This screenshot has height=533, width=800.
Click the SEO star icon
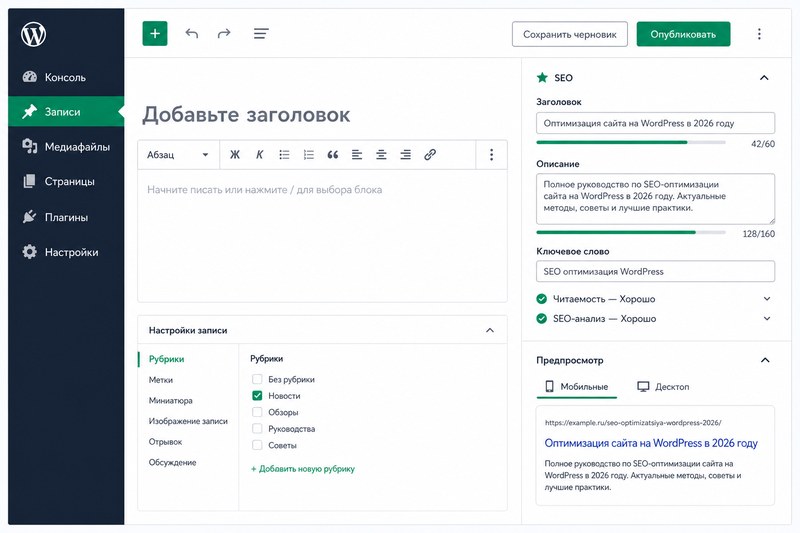542,78
